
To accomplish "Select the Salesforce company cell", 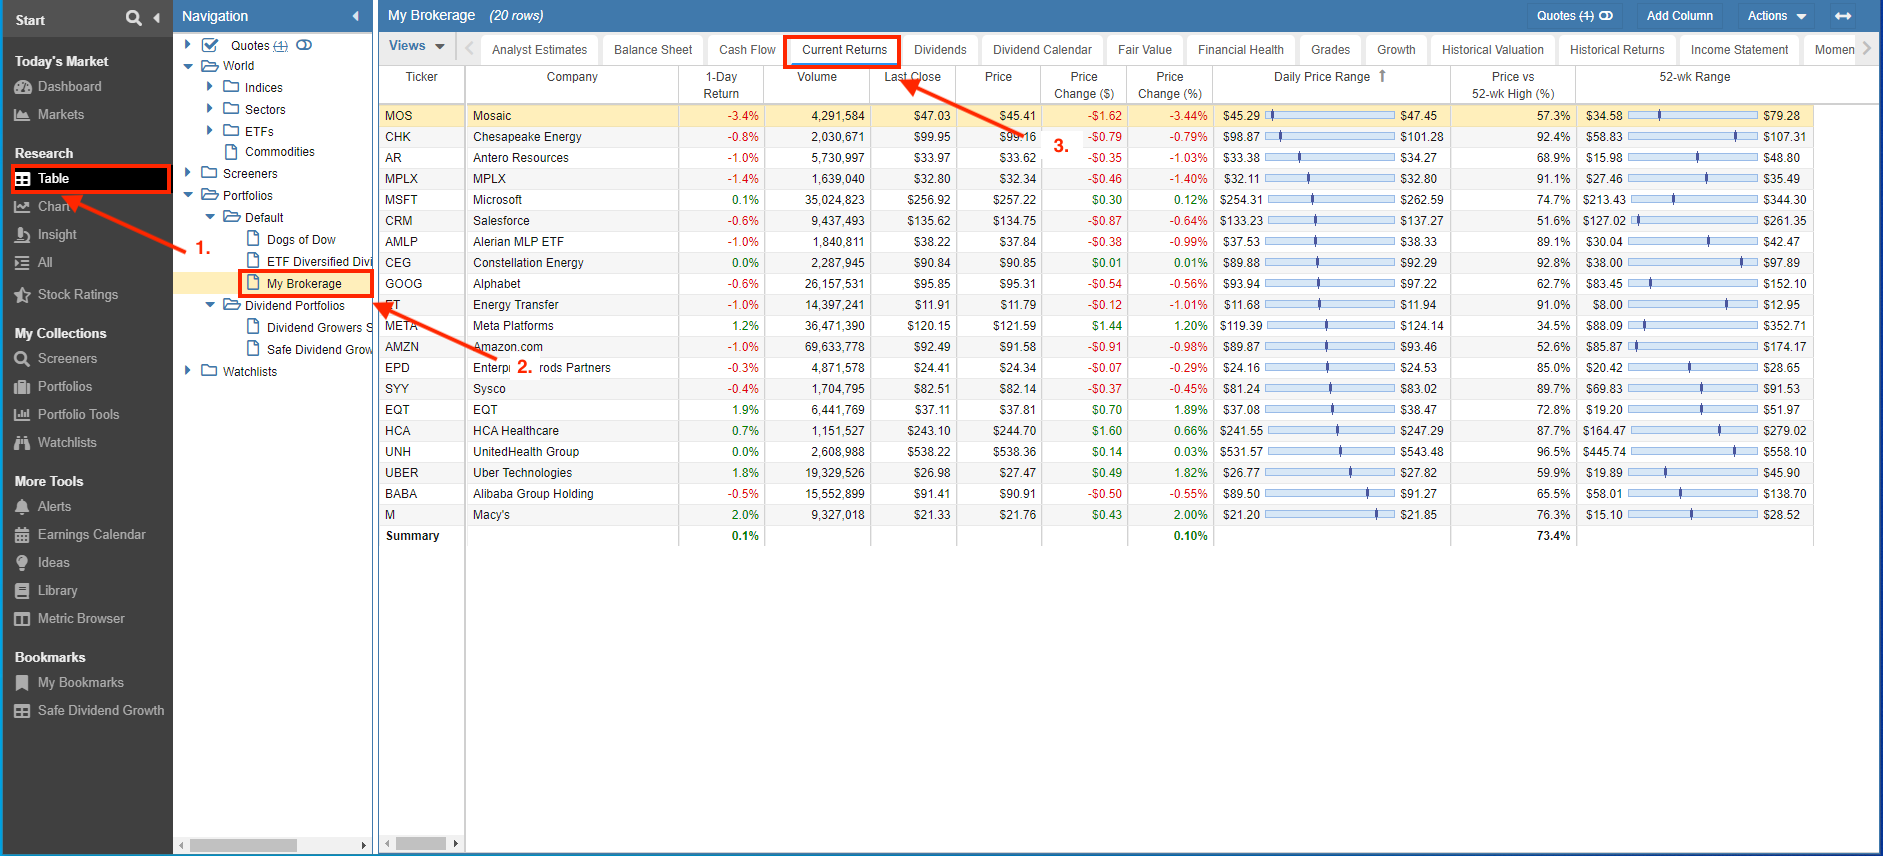I will [571, 221].
